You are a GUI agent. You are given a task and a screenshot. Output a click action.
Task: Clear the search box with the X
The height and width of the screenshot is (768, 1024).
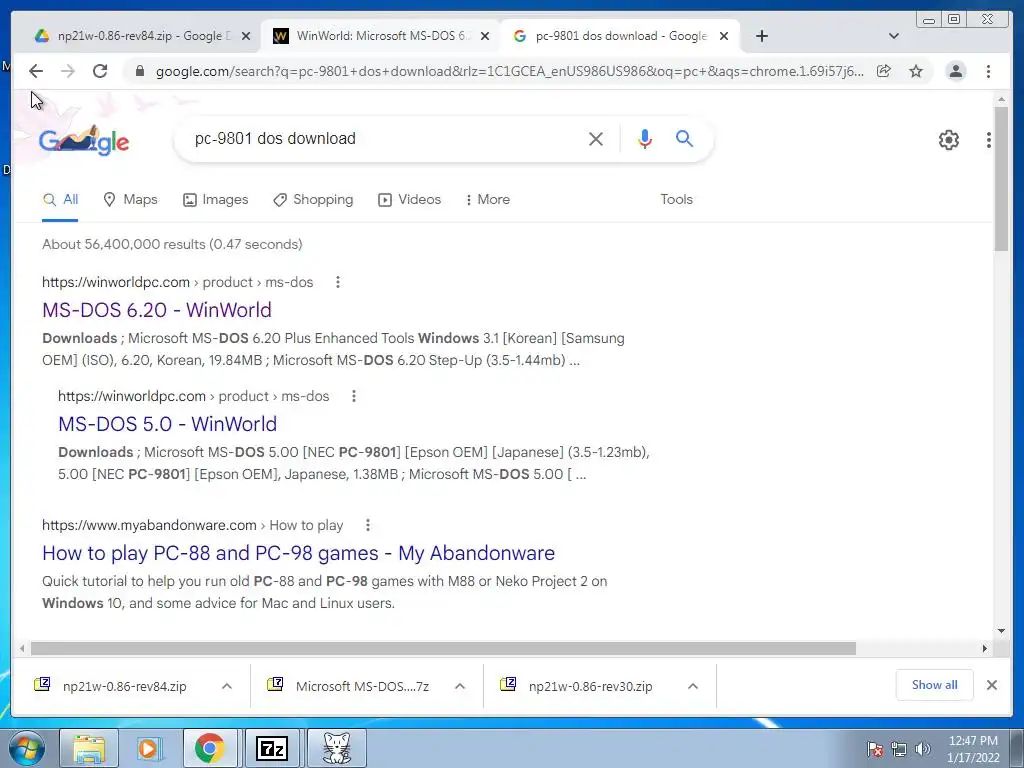[x=596, y=139]
